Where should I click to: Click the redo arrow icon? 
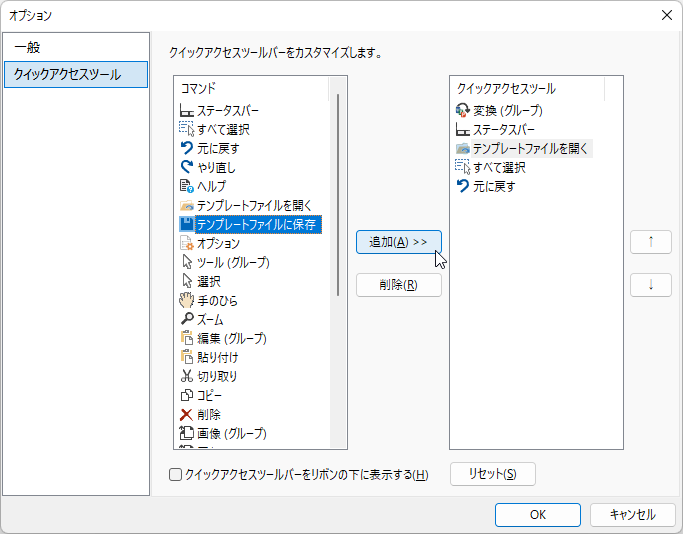pos(186,167)
